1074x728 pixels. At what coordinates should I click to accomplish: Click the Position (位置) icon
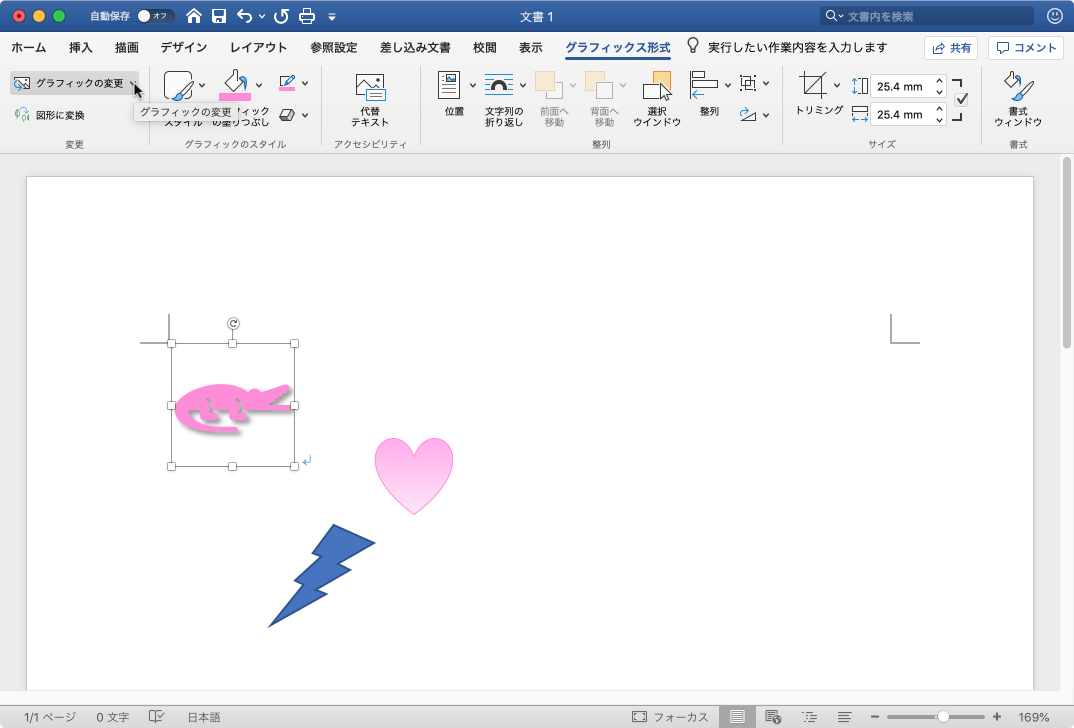(449, 86)
